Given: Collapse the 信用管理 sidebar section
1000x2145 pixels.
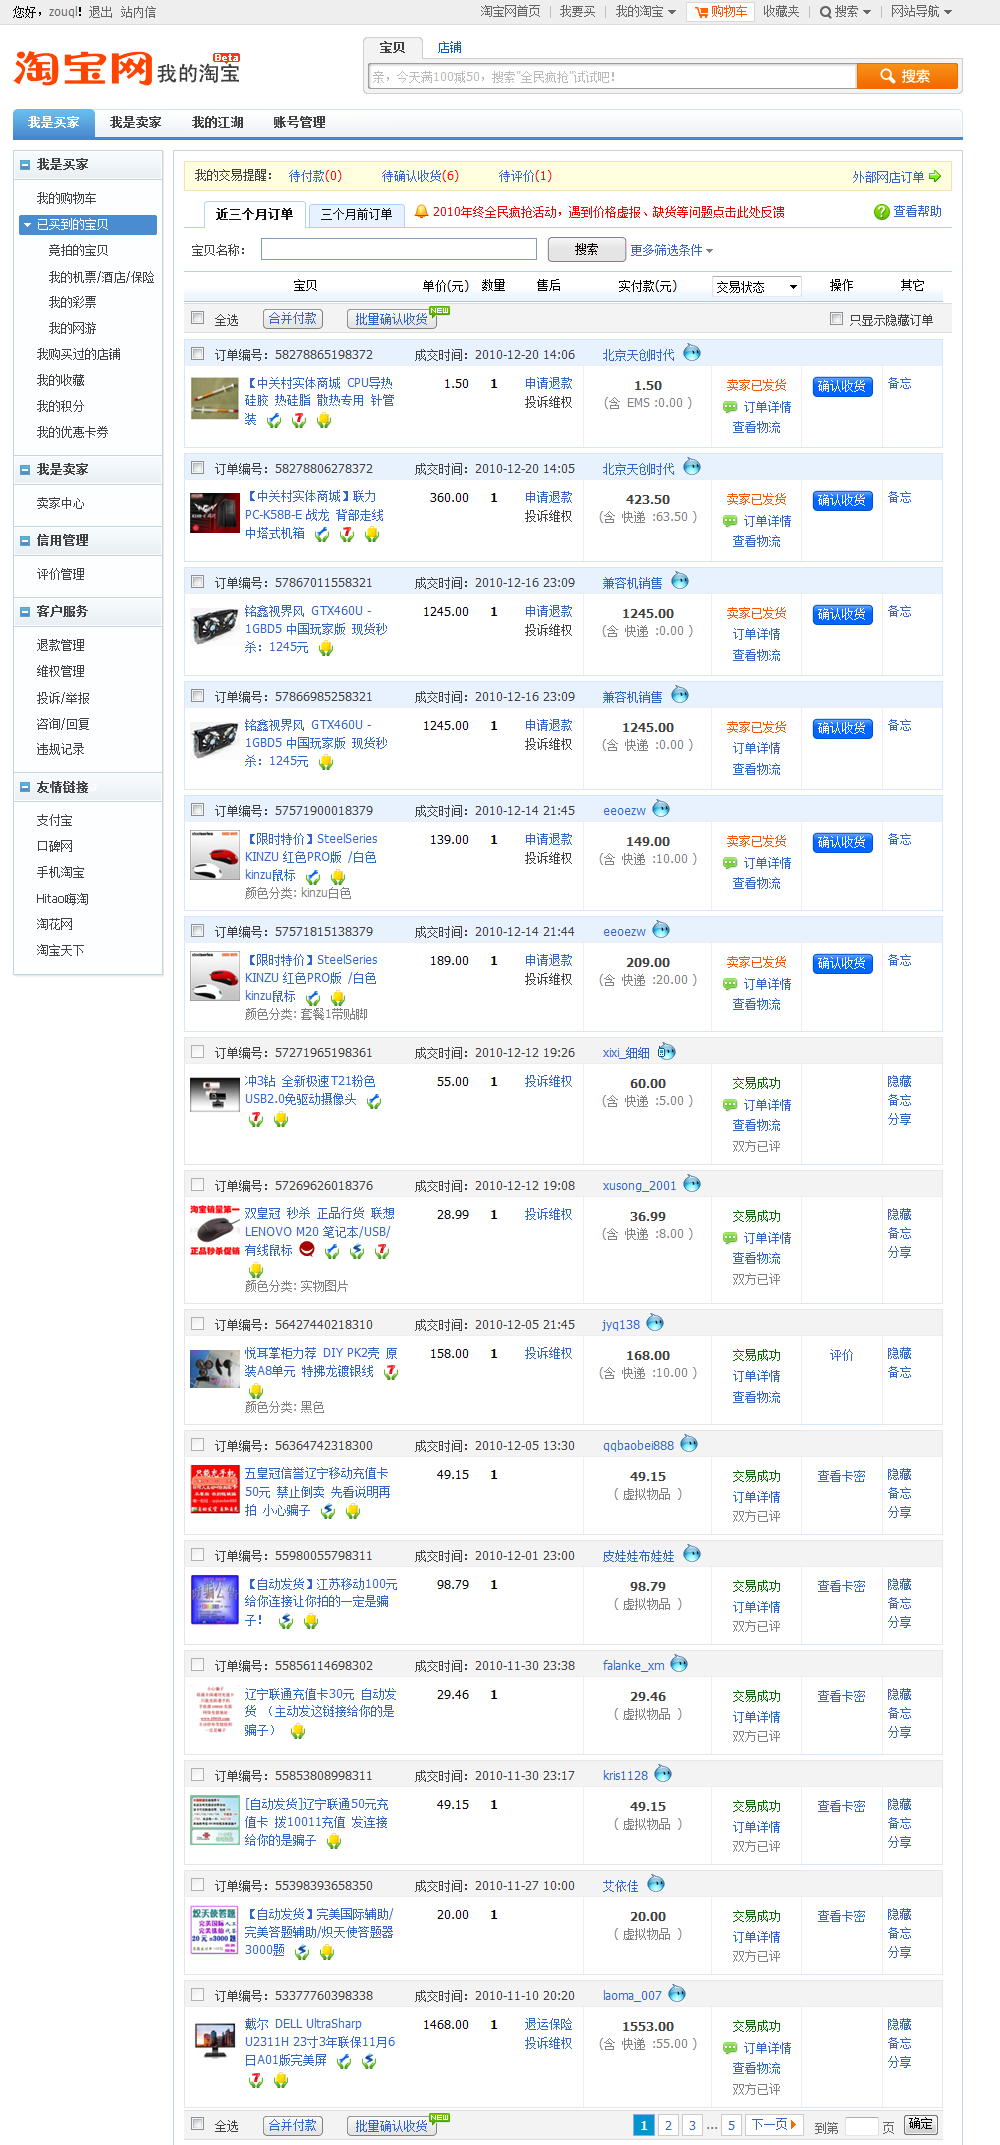Looking at the screenshot, I should [24, 541].
